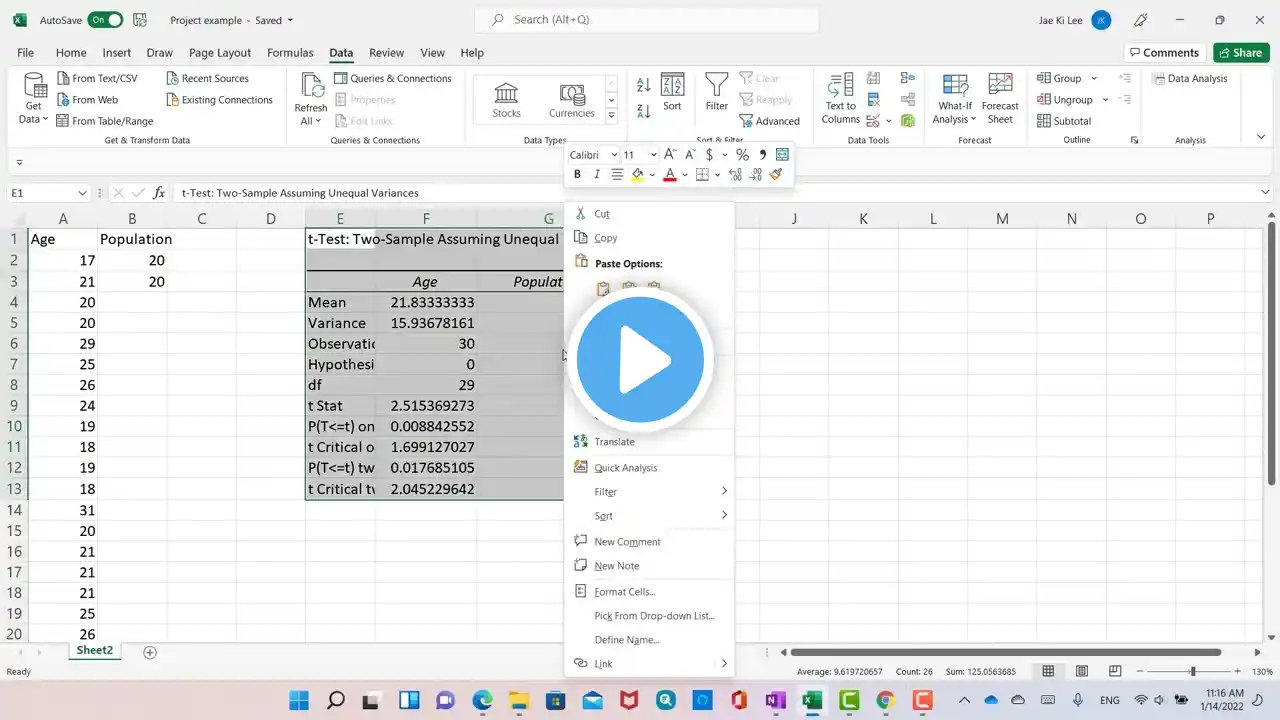Open Text to Columns wizard
Viewport: 1280px width, 720px height.
pyautogui.click(x=840, y=99)
